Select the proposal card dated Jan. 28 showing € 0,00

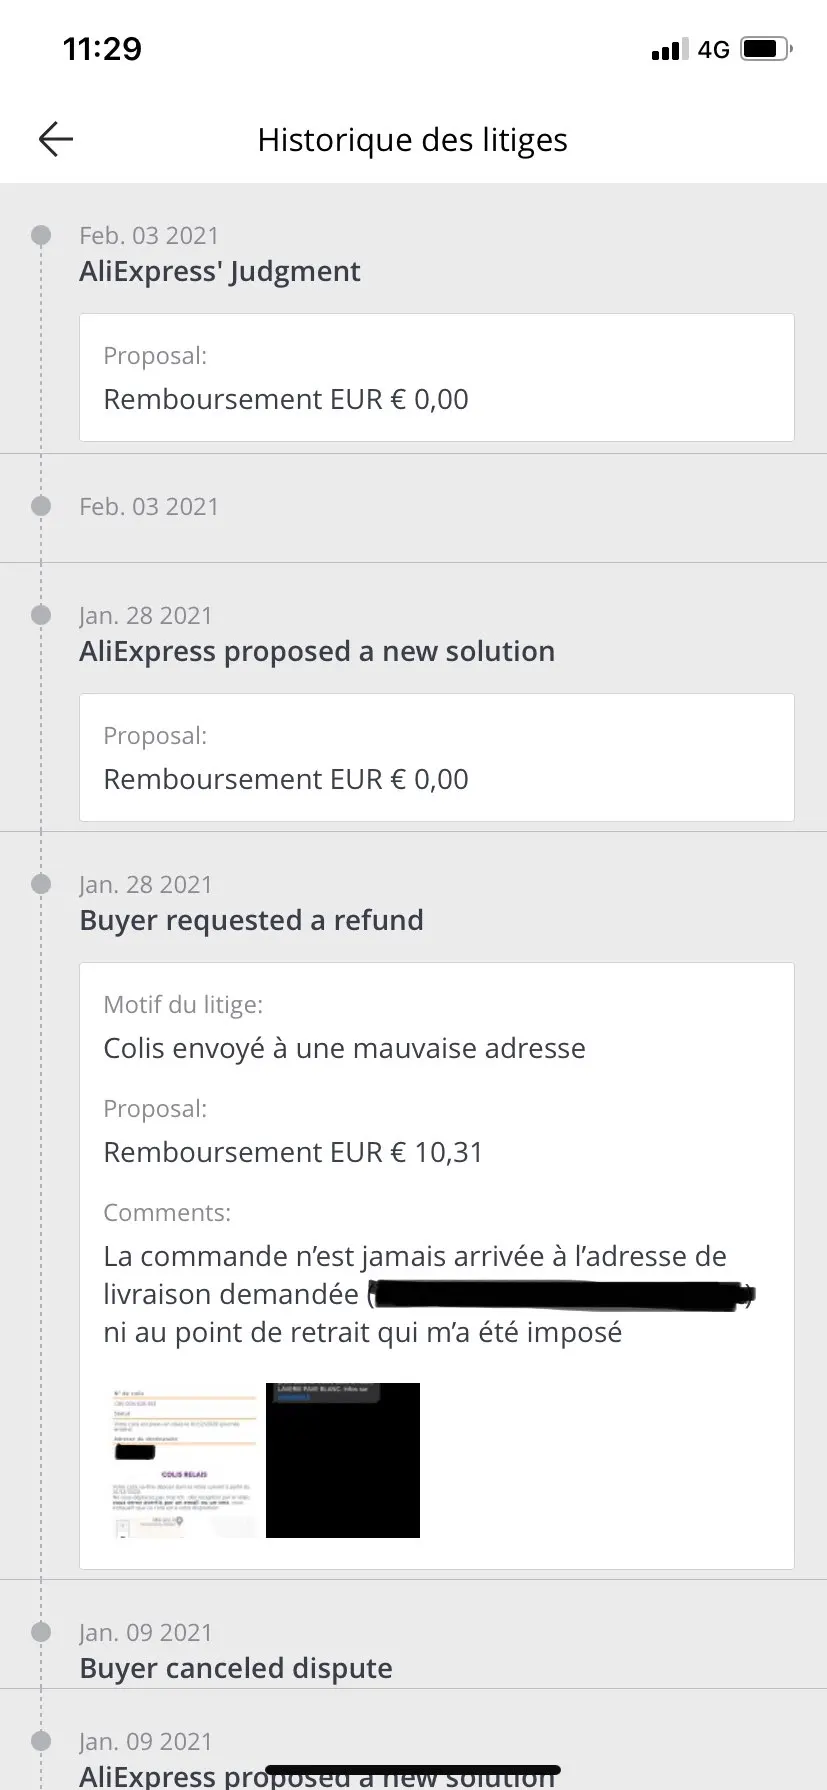[437, 758]
